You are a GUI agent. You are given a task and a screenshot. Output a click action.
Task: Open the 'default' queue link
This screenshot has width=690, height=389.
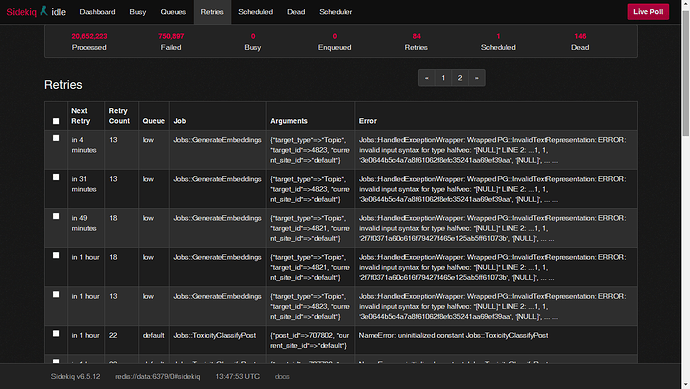[154, 335]
